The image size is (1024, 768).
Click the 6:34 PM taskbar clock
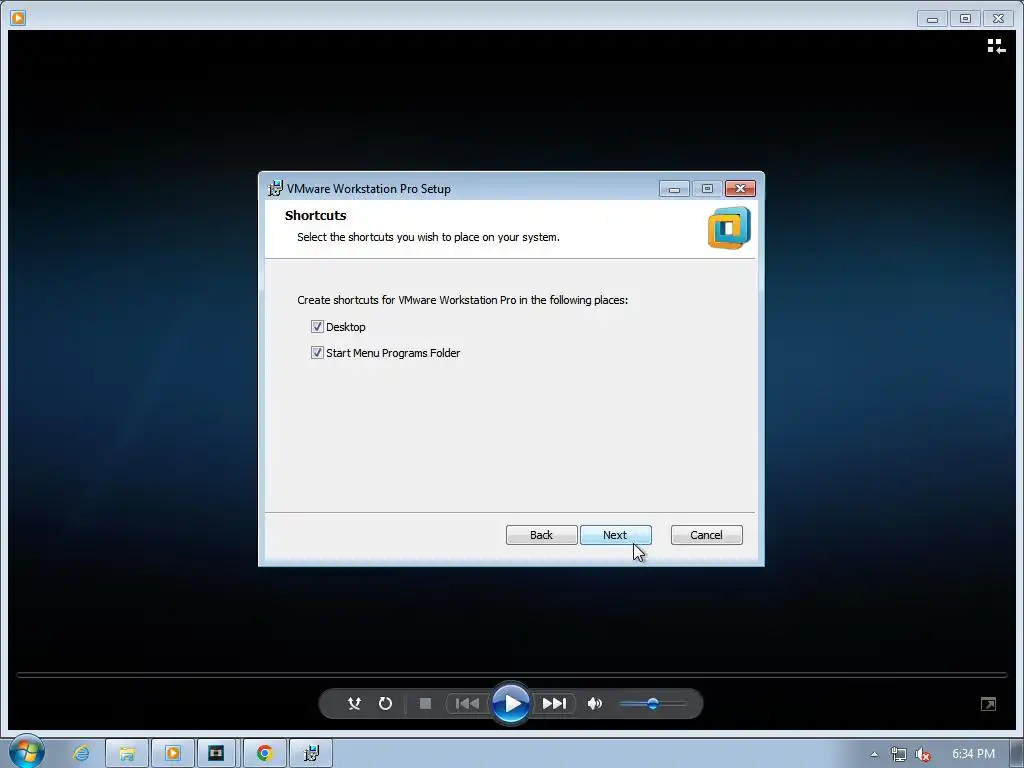pyautogui.click(x=973, y=754)
